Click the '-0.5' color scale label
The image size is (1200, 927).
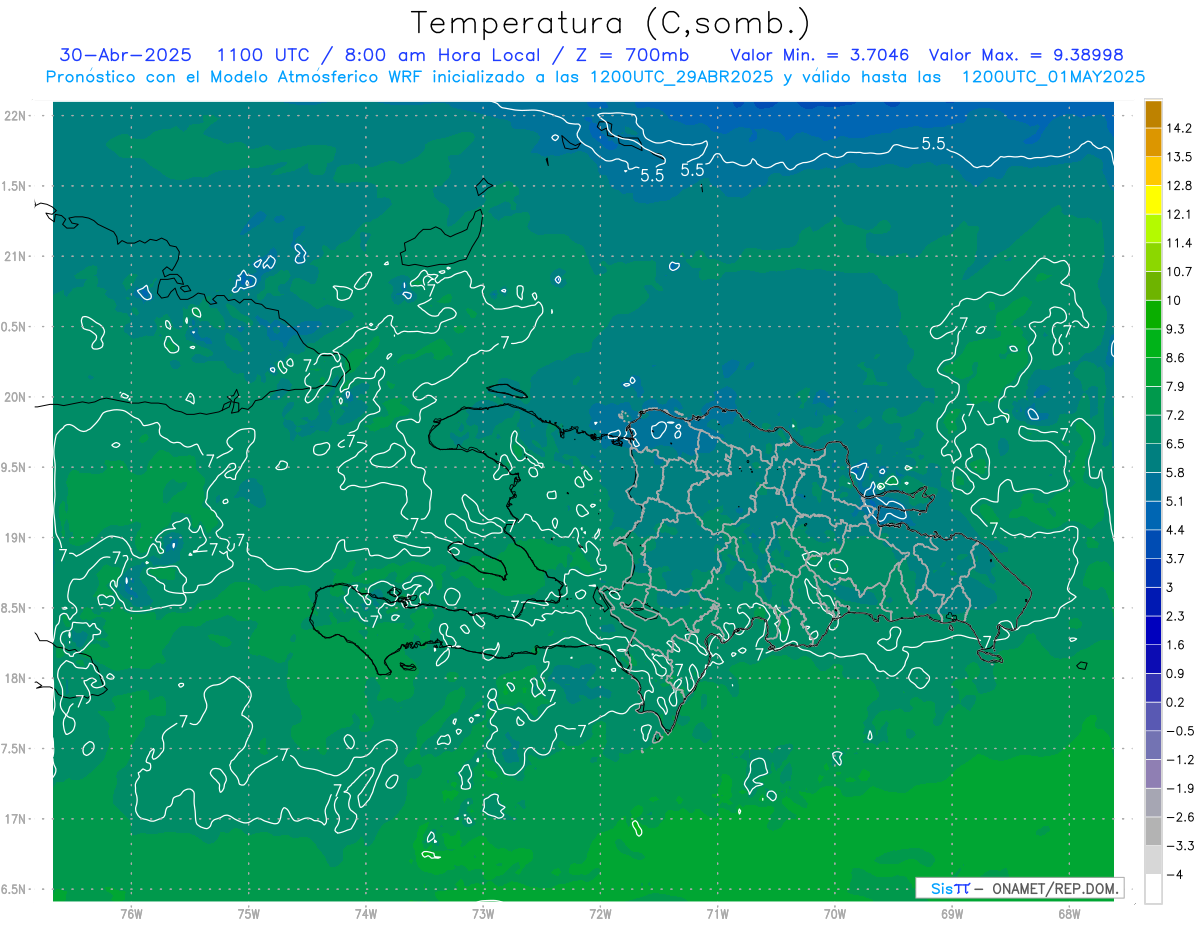pos(1179,731)
